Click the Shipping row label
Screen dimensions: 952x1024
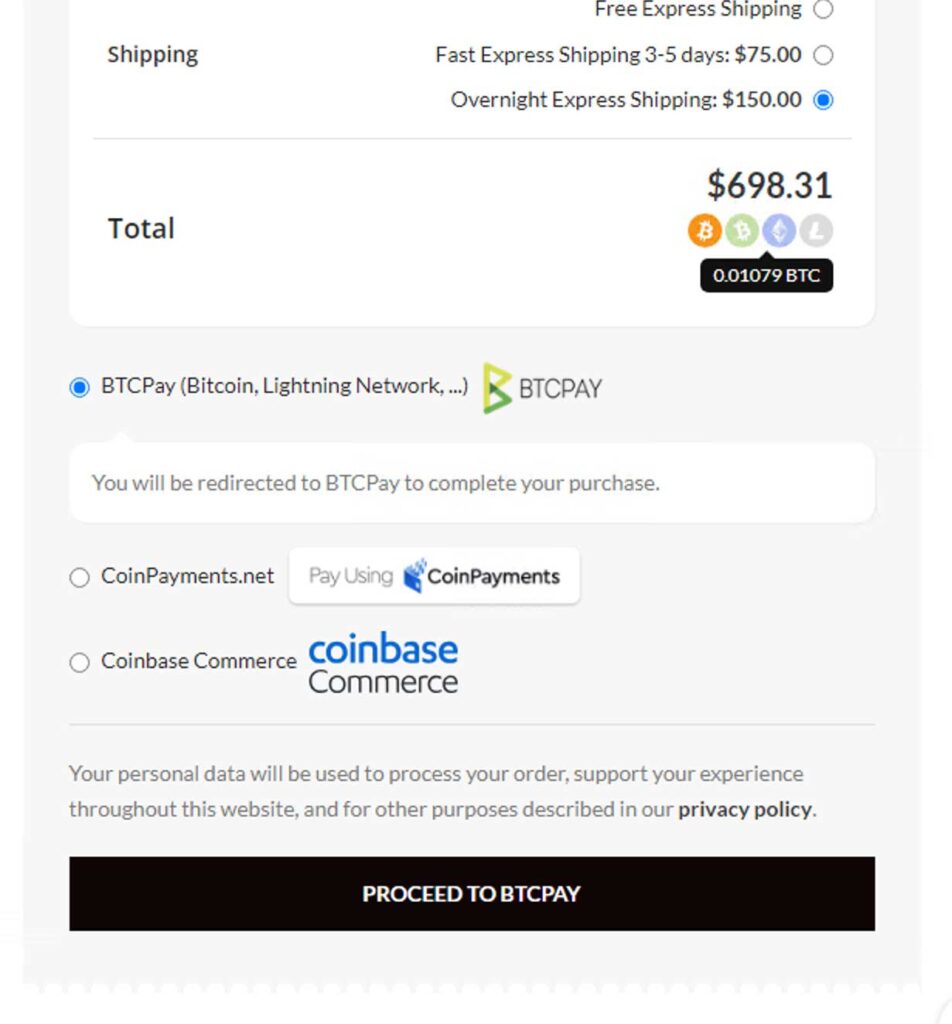153,54
